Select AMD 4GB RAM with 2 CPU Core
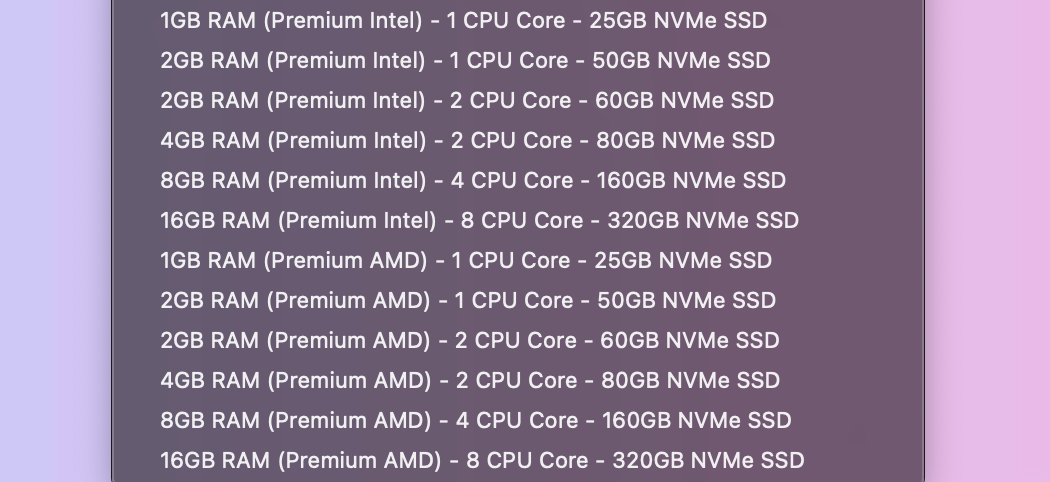The height and width of the screenshot is (482, 1050). 469,380
